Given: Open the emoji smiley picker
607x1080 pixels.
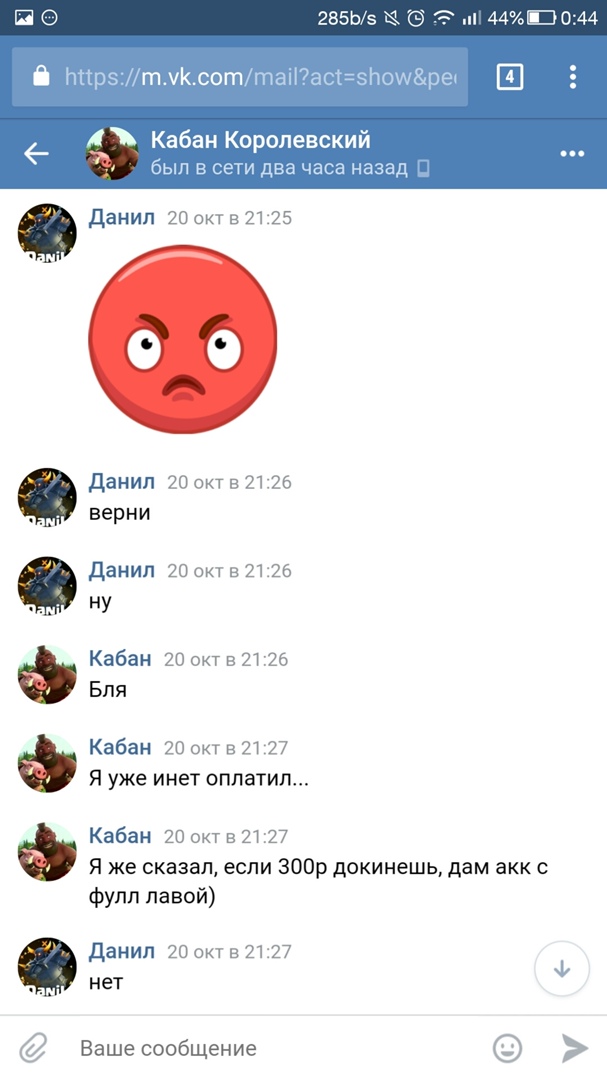Looking at the screenshot, I should pos(507,1048).
